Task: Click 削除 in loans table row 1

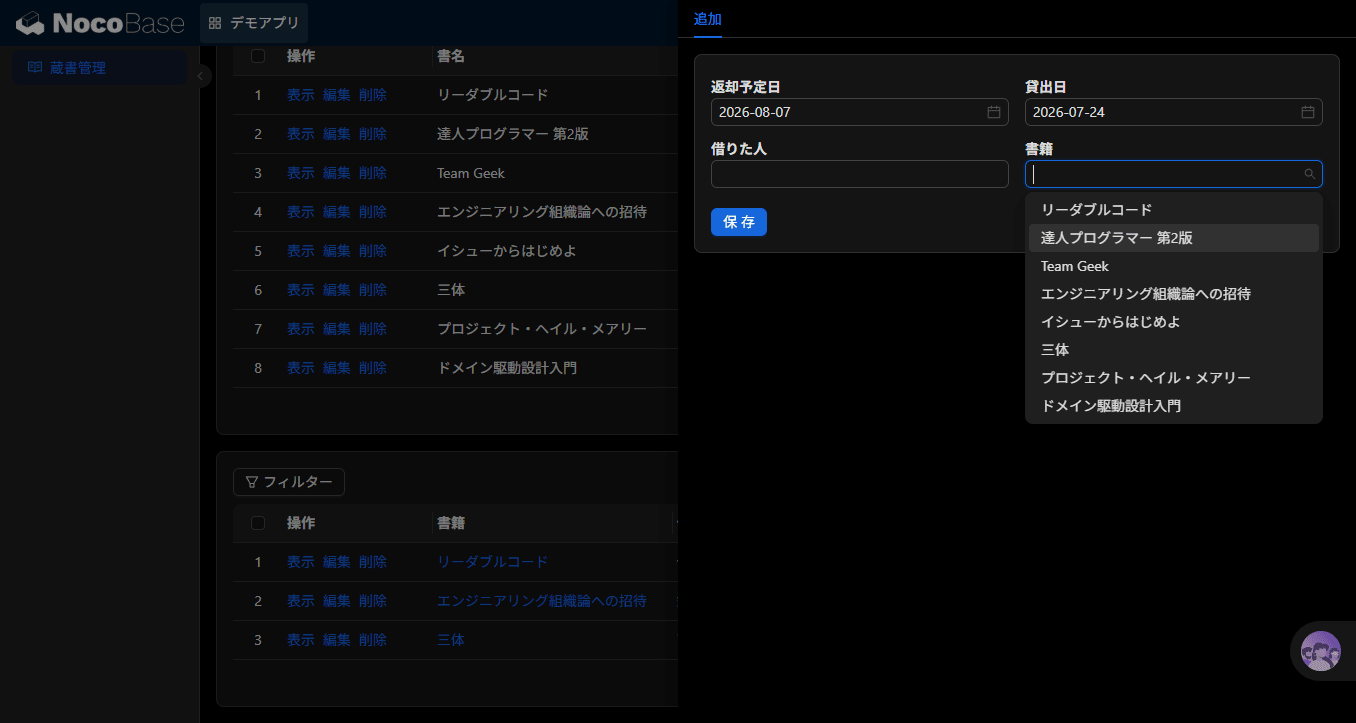Action: pyautogui.click(x=373, y=562)
